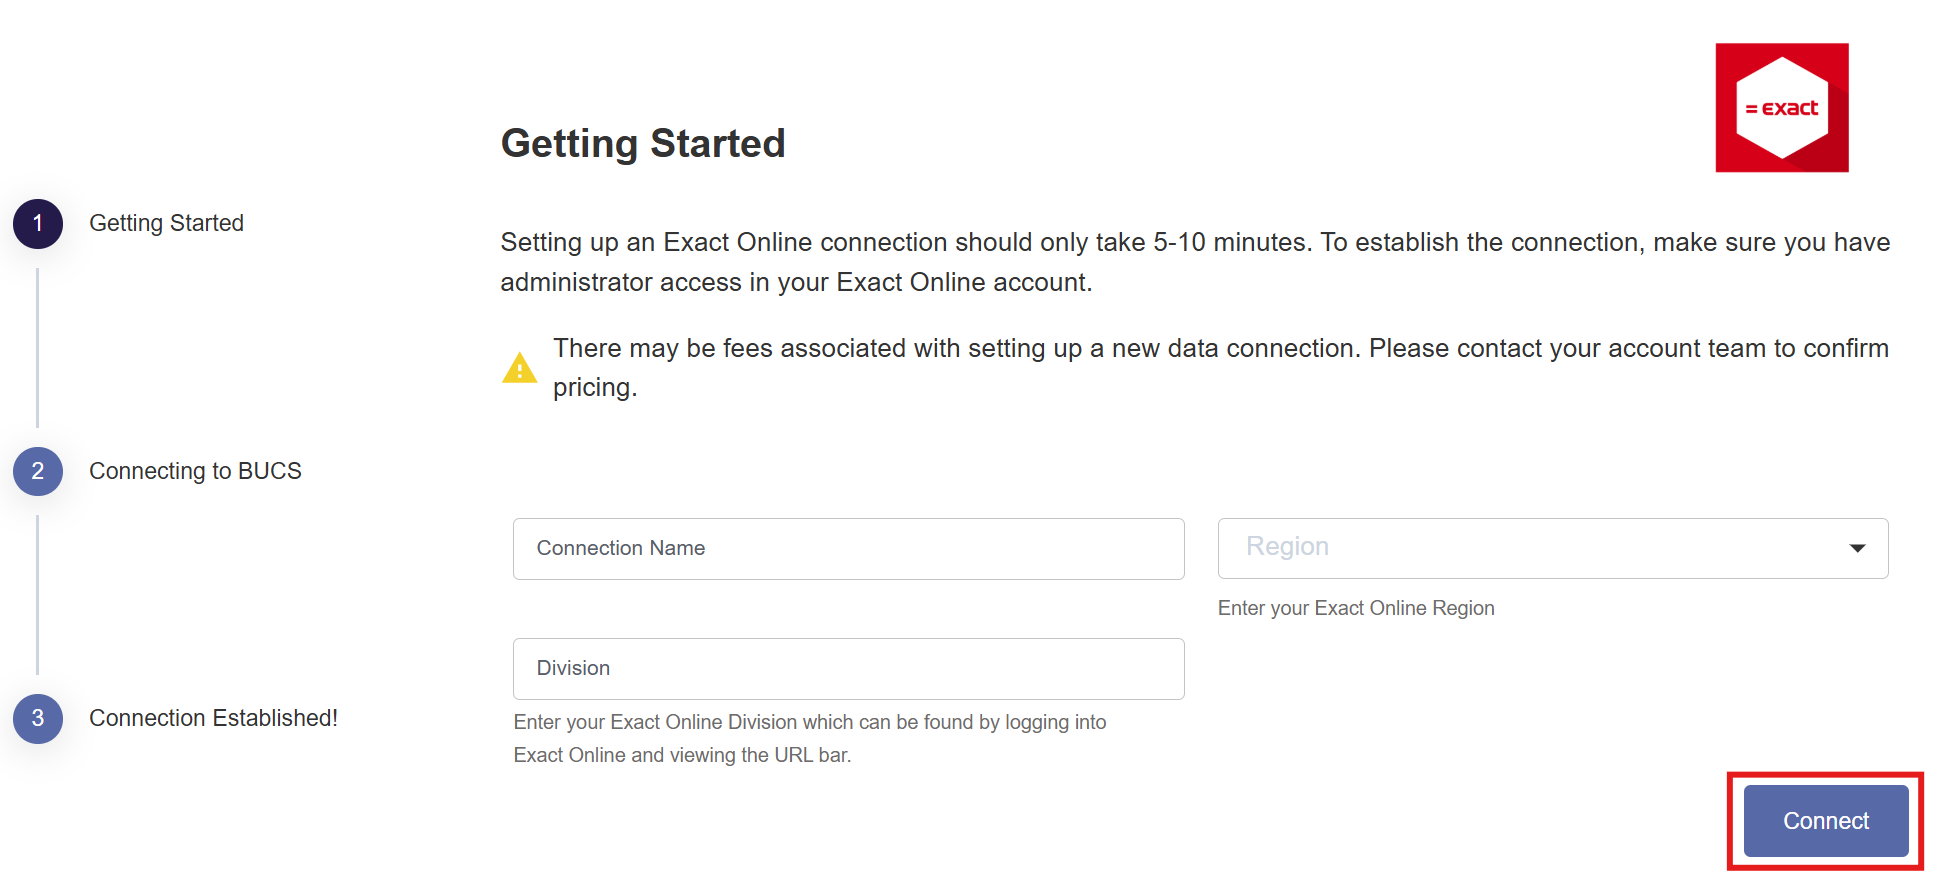Focus the Connection Name input field
The image size is (1941, 883).
point(848,549)
